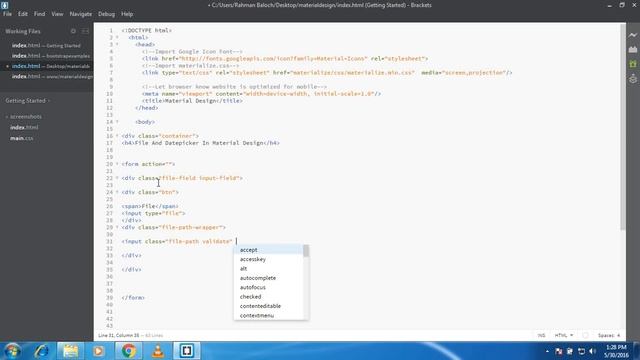640x360 pixels.
Task: Click the network status tray icon
Action: coord(581,351)
